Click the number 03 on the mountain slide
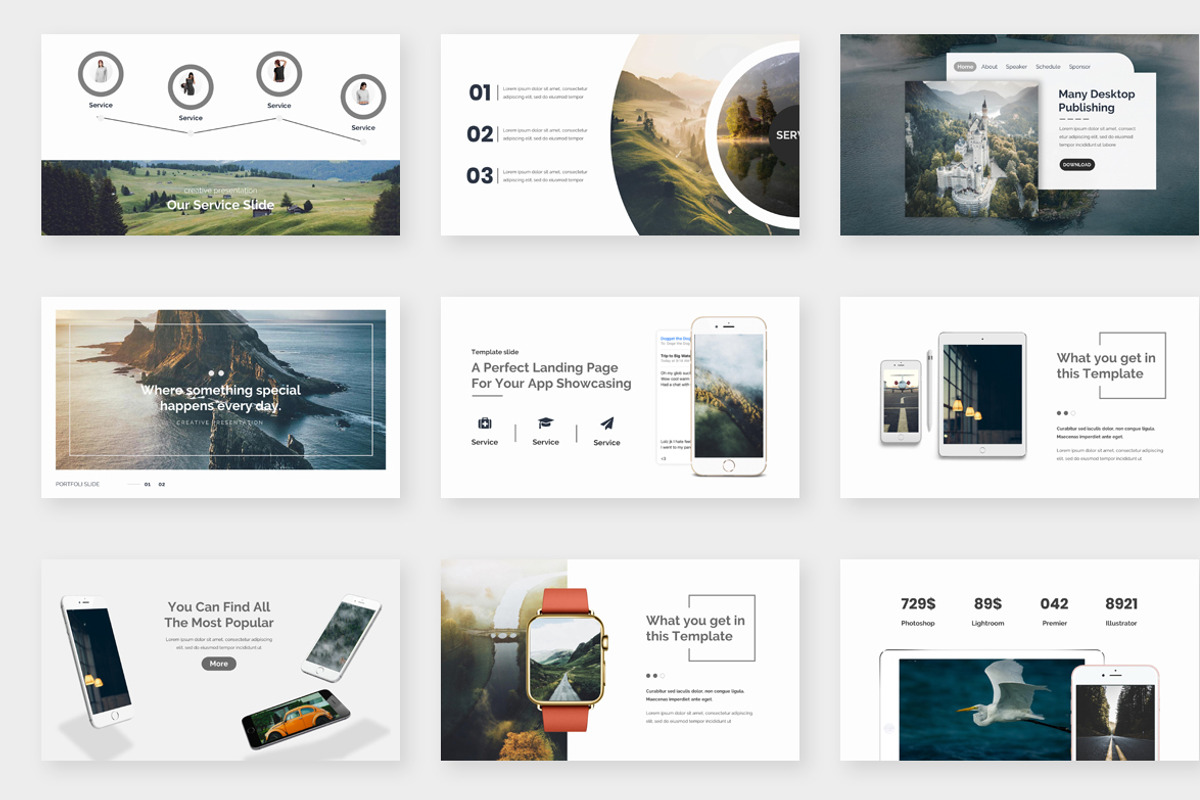1200x800 pixels. (480, 176)
